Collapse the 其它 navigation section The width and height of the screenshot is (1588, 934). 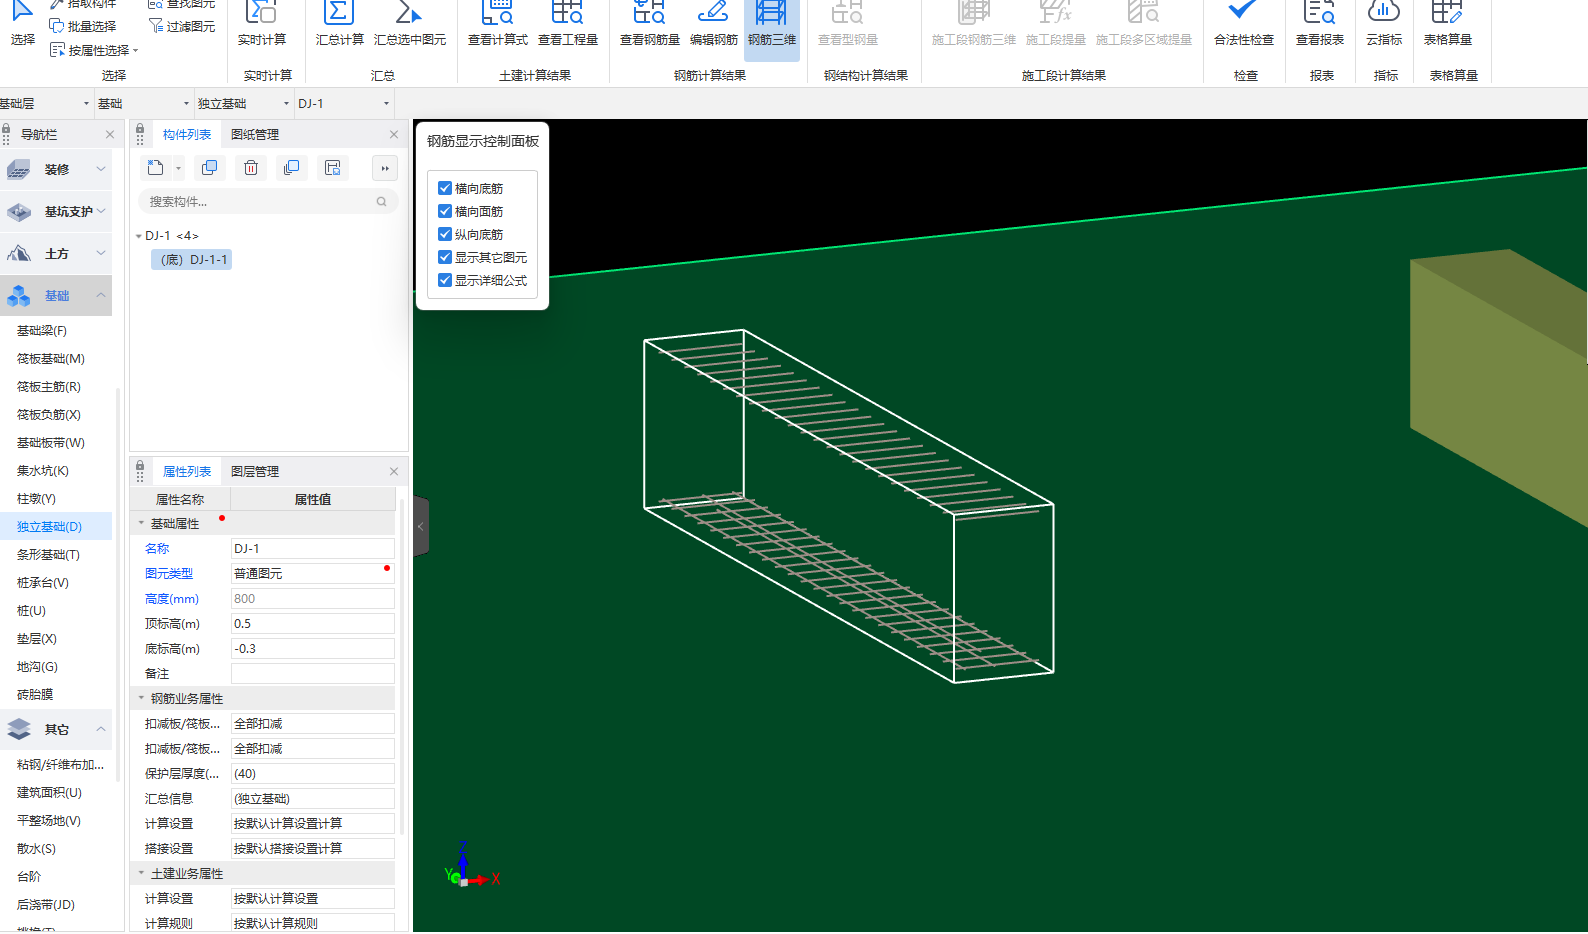[101, 729]
